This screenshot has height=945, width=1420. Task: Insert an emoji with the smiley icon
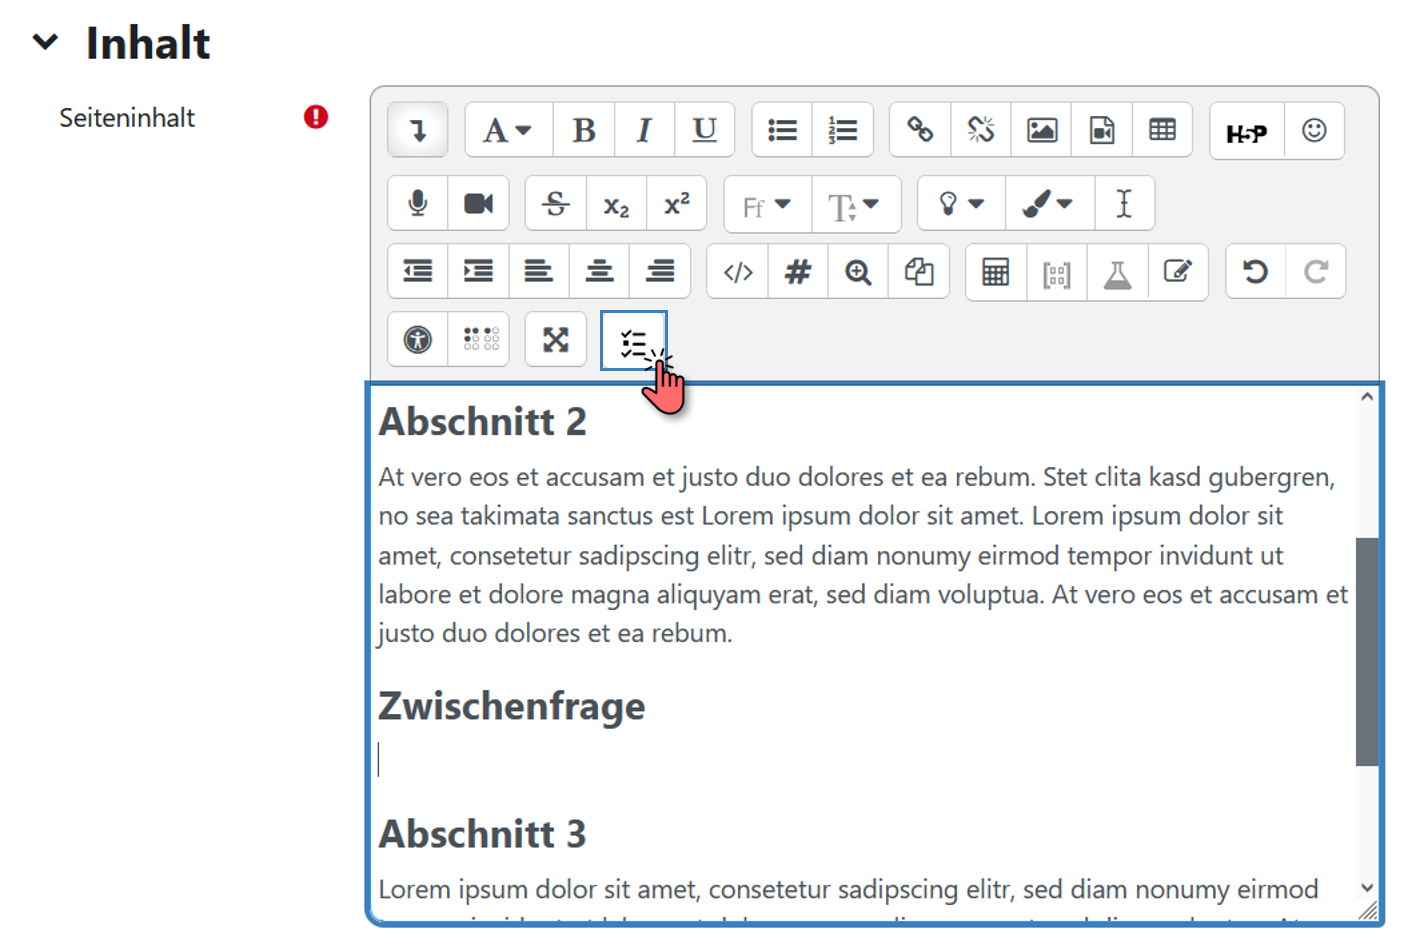coord(1314,131)
